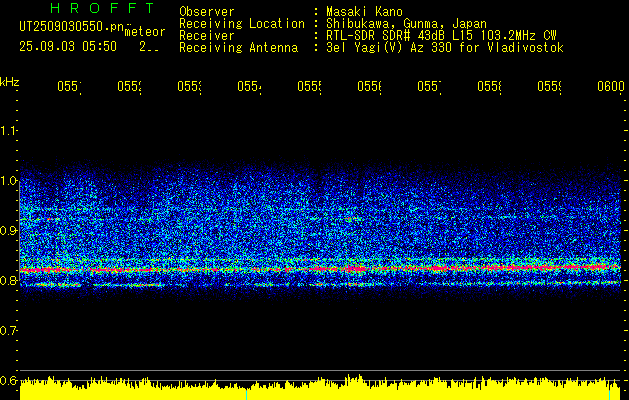The image size is (629, 400).
Task: Select the RTL-SDR SDR# receiver details text
Action: pos(442,36)
